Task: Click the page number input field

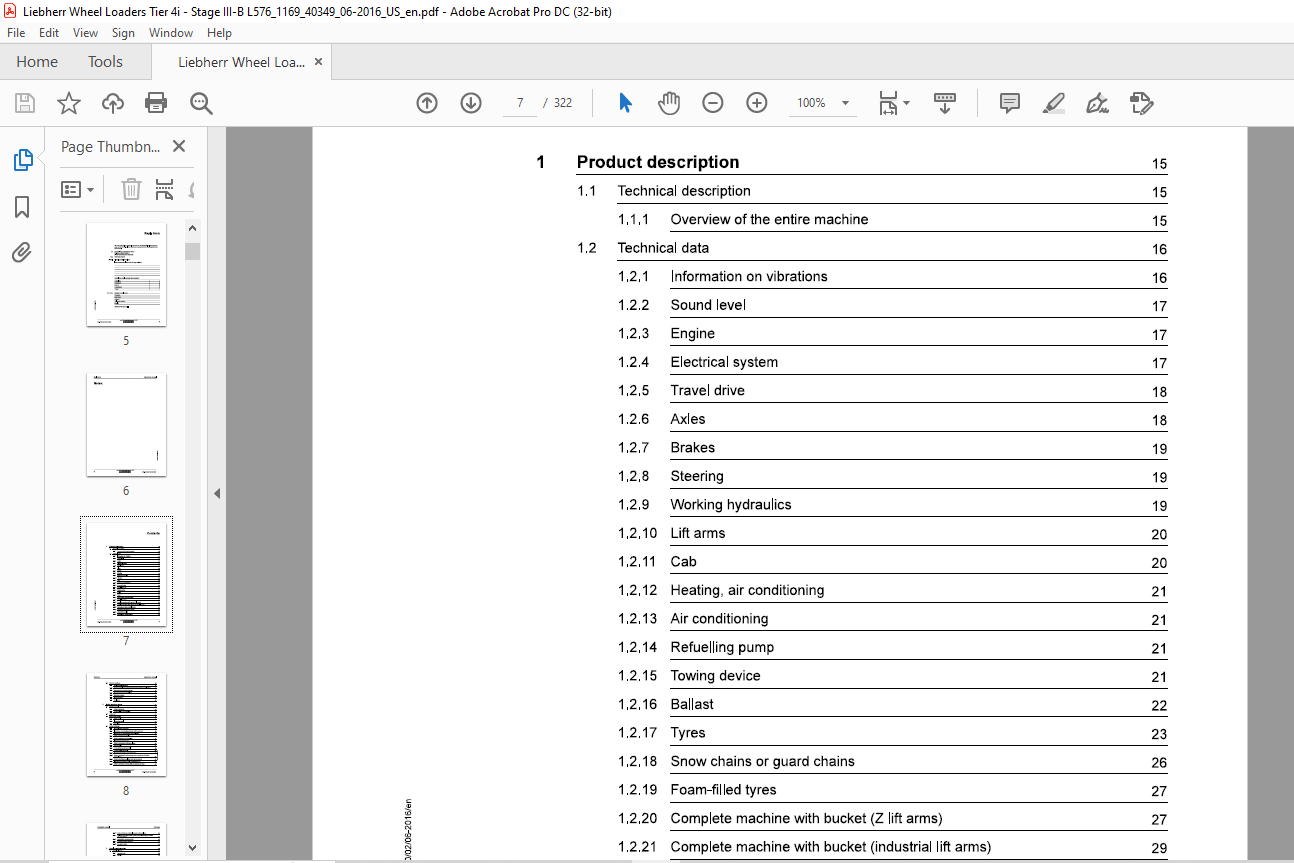Action: tap(520, 103)
